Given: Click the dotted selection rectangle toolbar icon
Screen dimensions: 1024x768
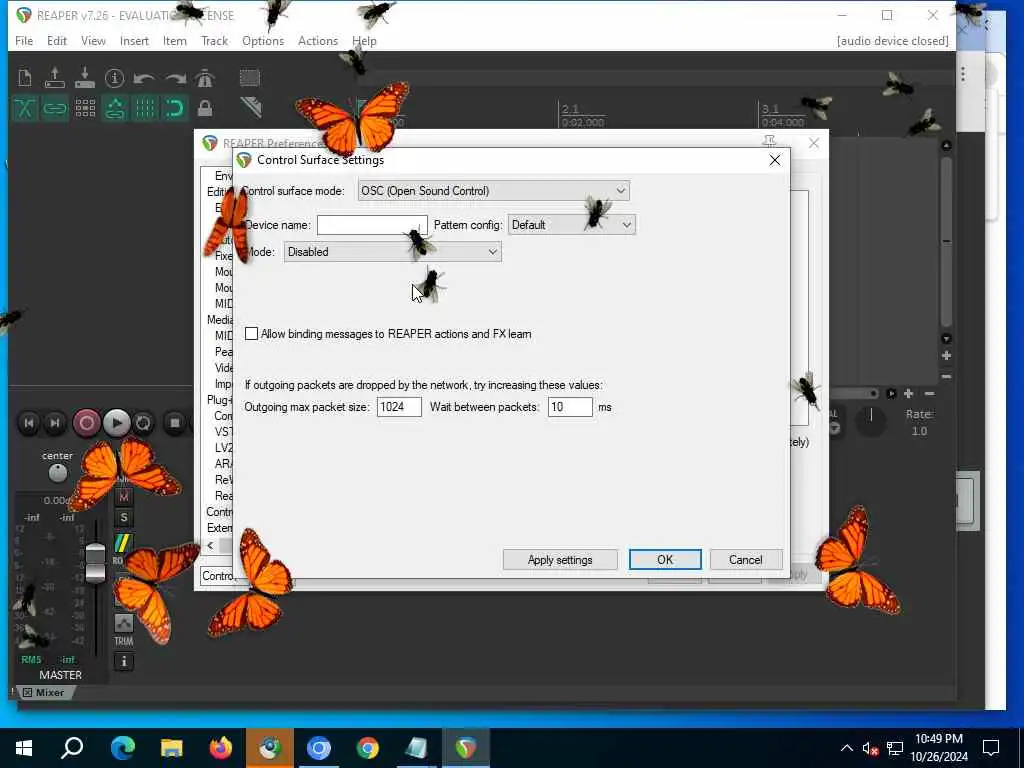Looking at the screenshot, I should click(249, 78).
